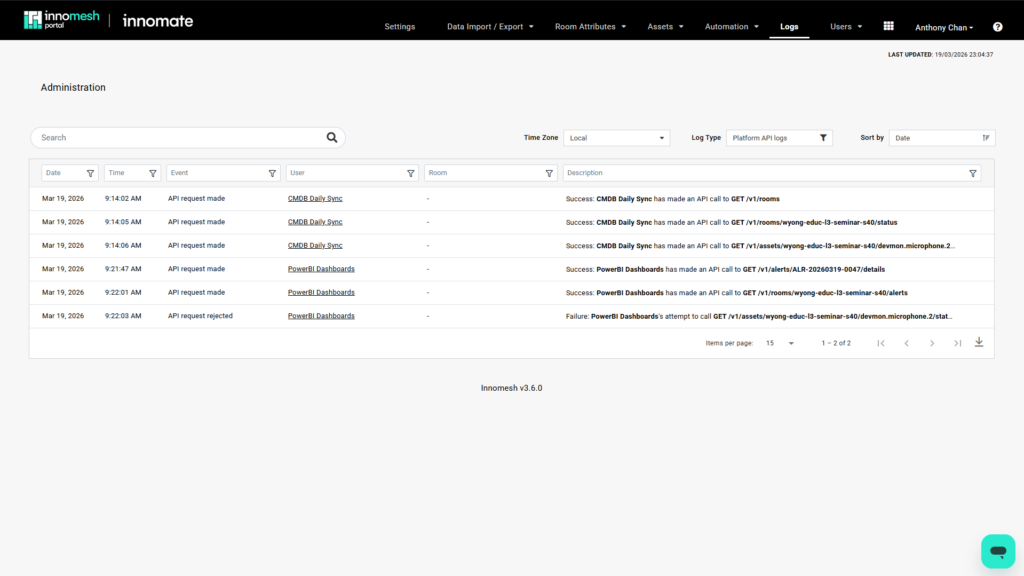Image resolution: width=1024 pixels, height=576 pixels.
Task: Go to next page of results
Action: point(932,343)
